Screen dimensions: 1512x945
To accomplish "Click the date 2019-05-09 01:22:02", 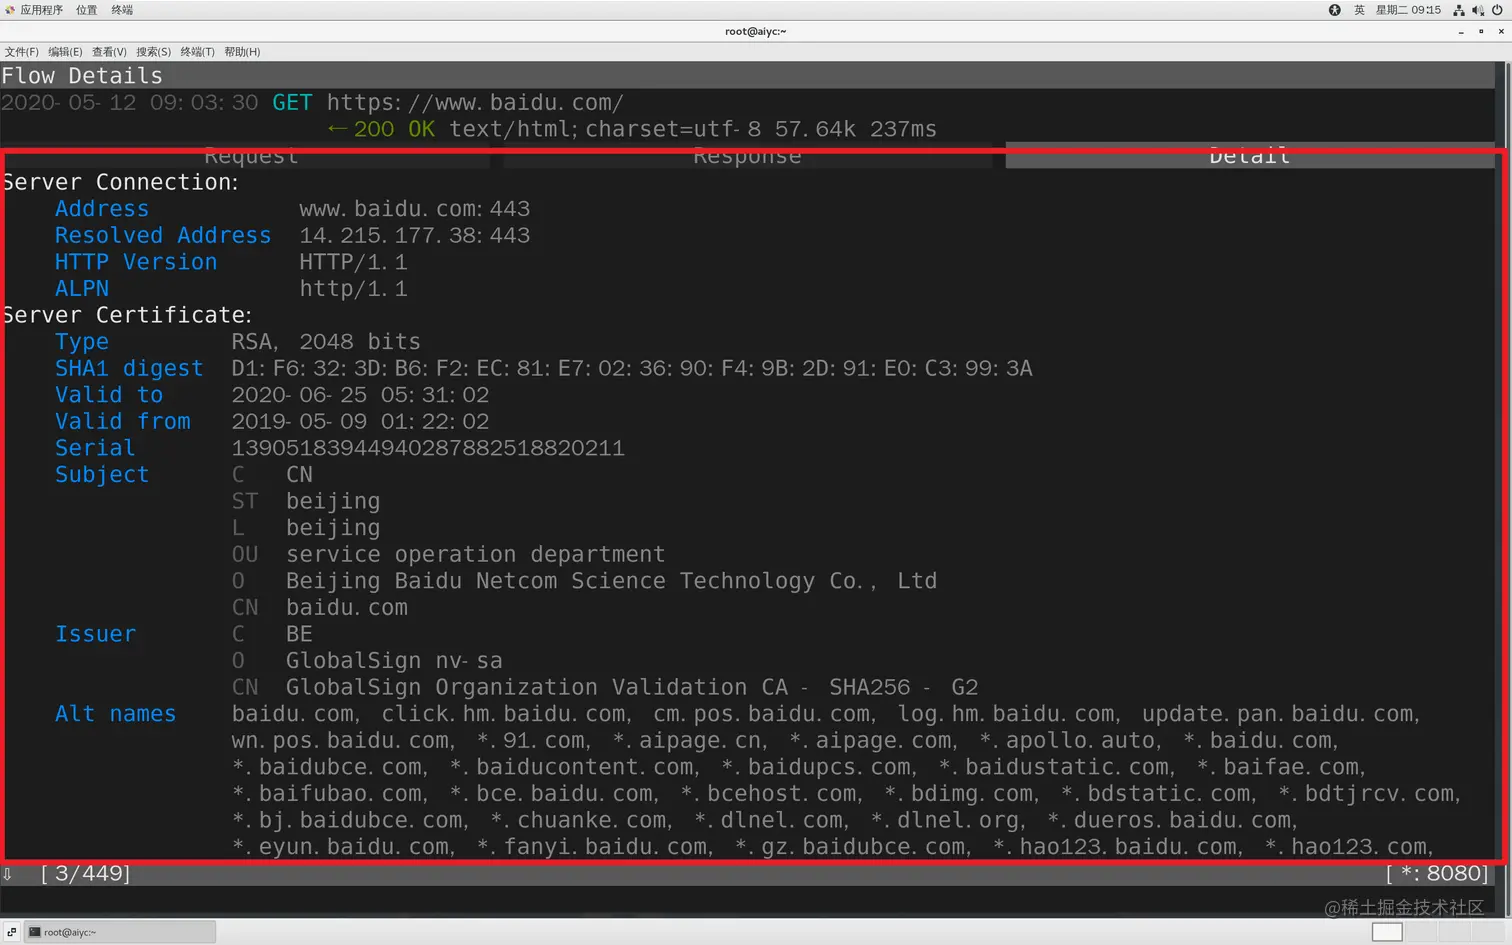I will pyautogui.click(x=360, y=422).
